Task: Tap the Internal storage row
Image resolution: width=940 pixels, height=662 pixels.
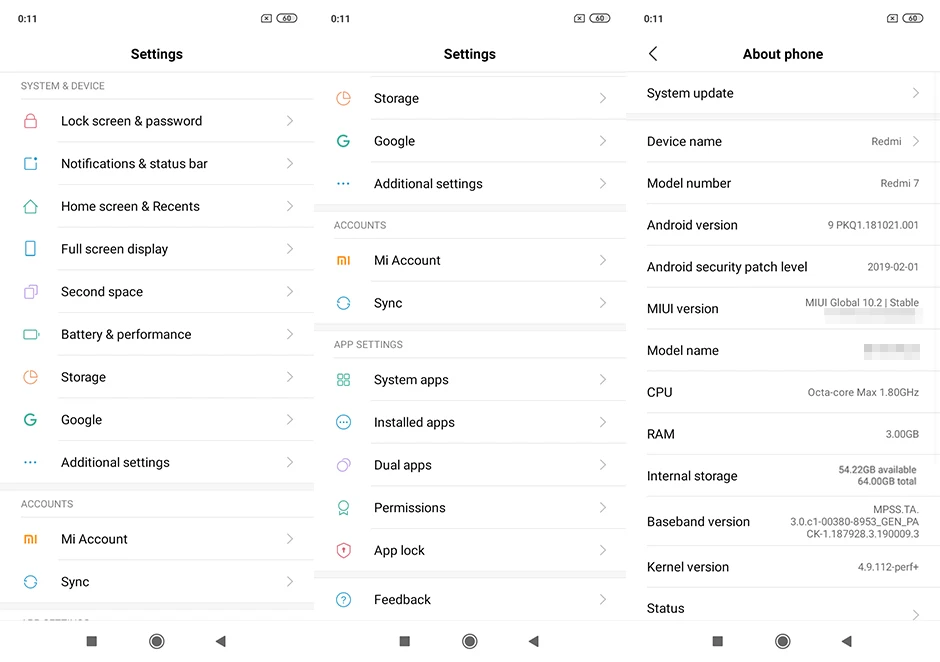Action: 782,476
